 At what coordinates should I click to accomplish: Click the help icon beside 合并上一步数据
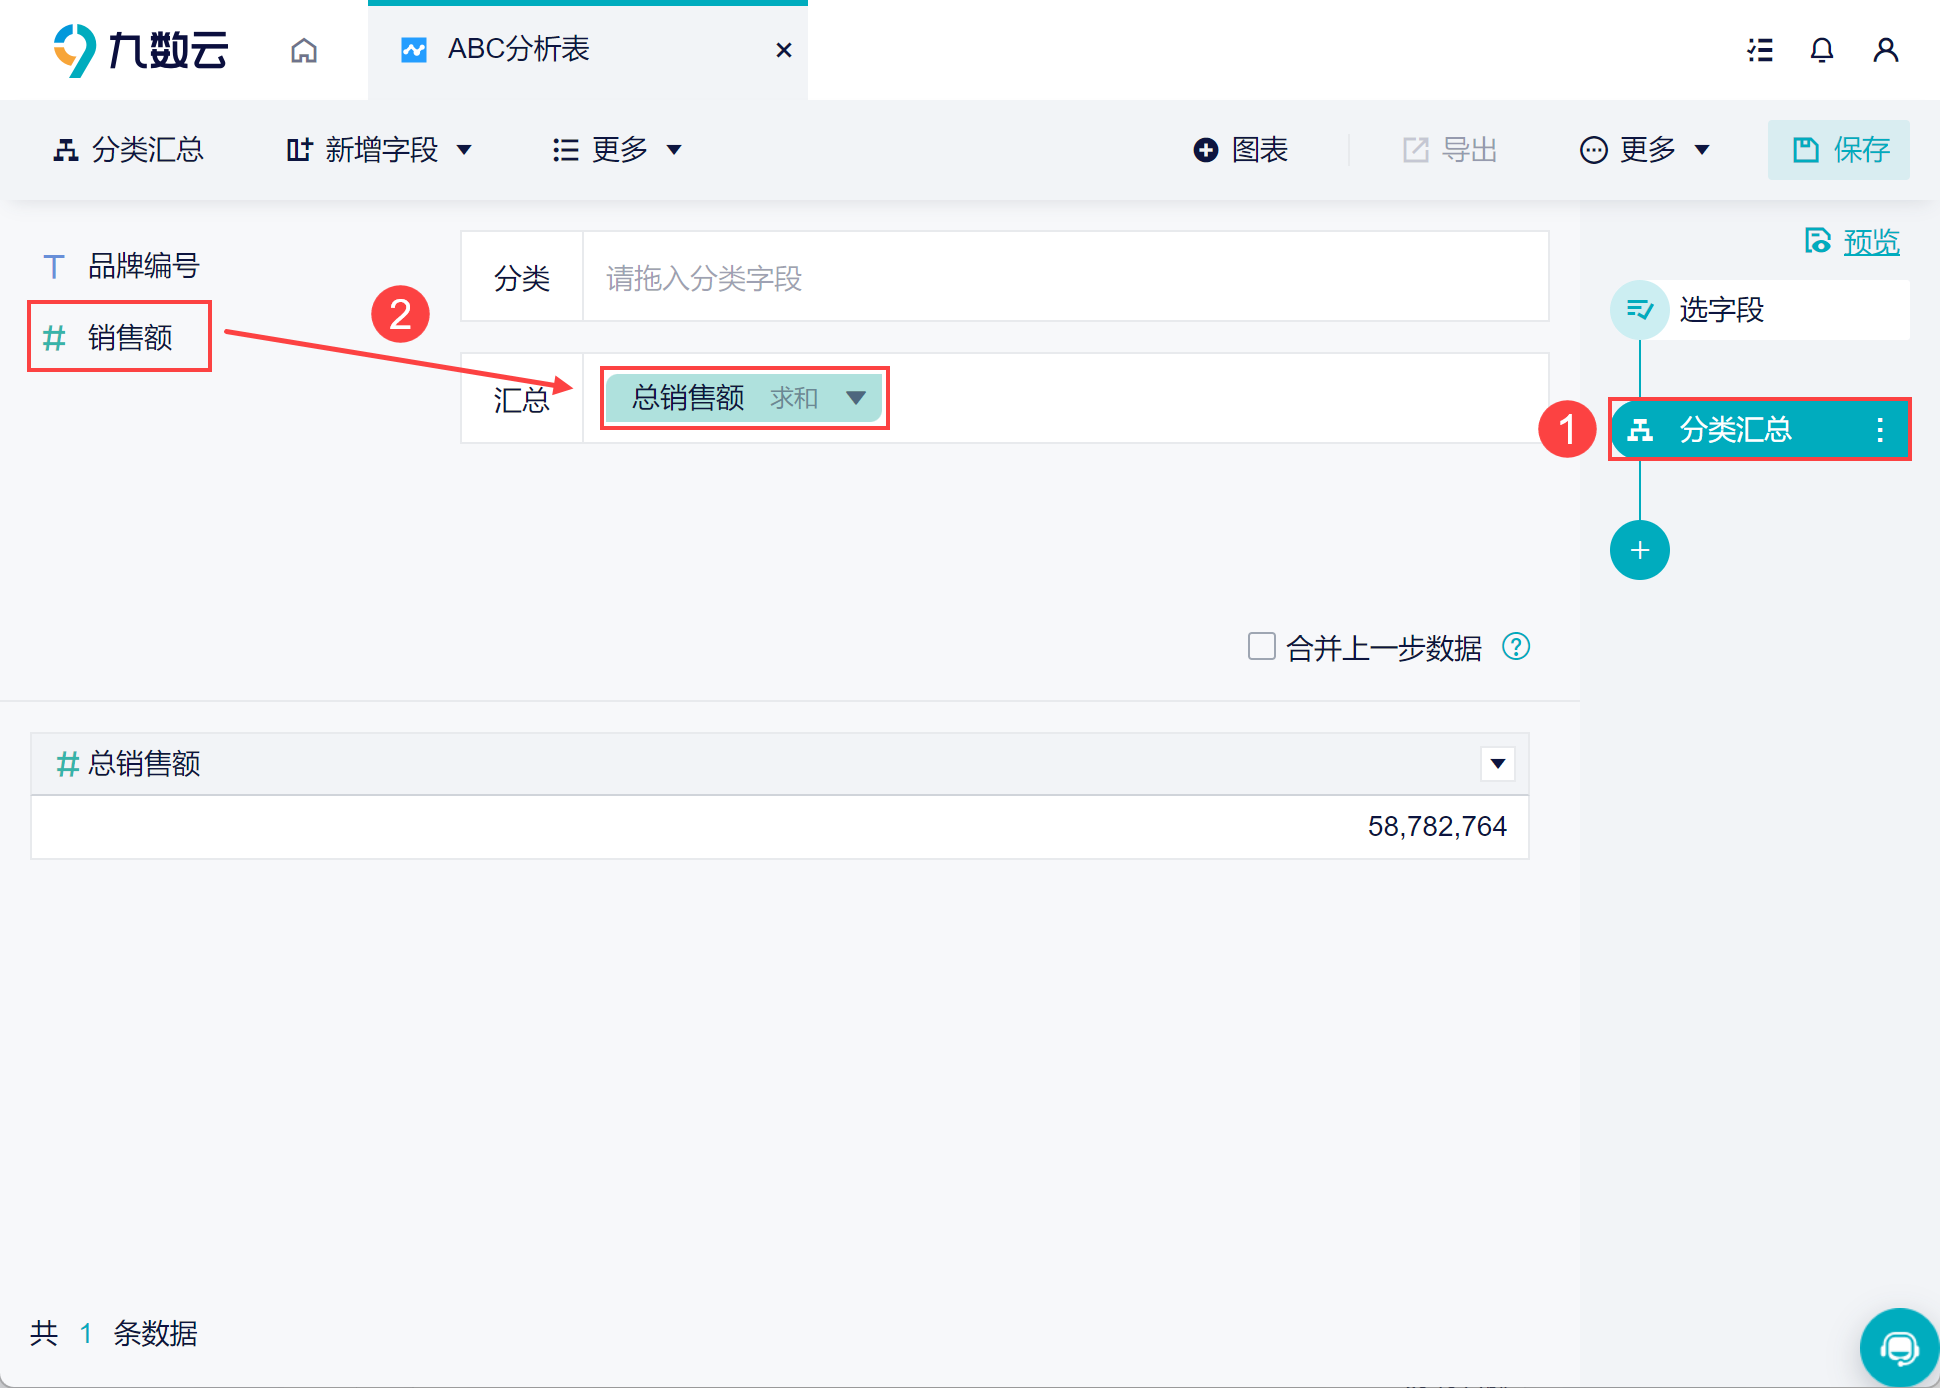[x=1516, y=647]
